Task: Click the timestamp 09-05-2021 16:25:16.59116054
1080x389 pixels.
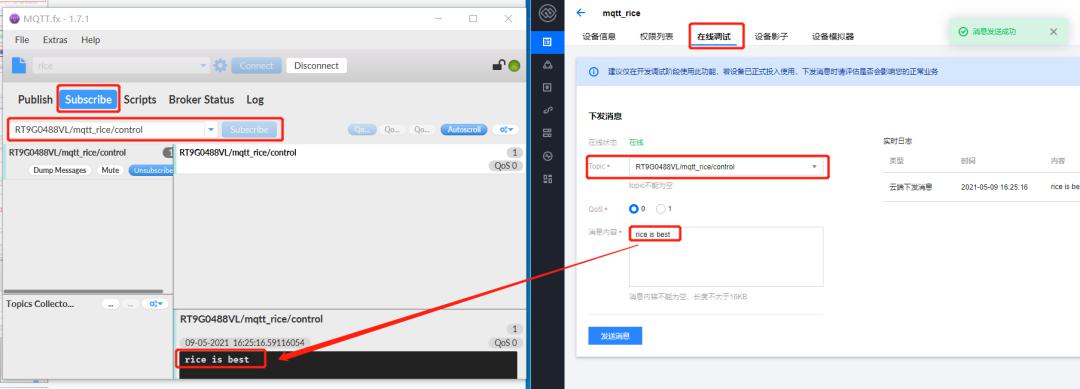Action: pyautogui.click(x=245, y=342)
